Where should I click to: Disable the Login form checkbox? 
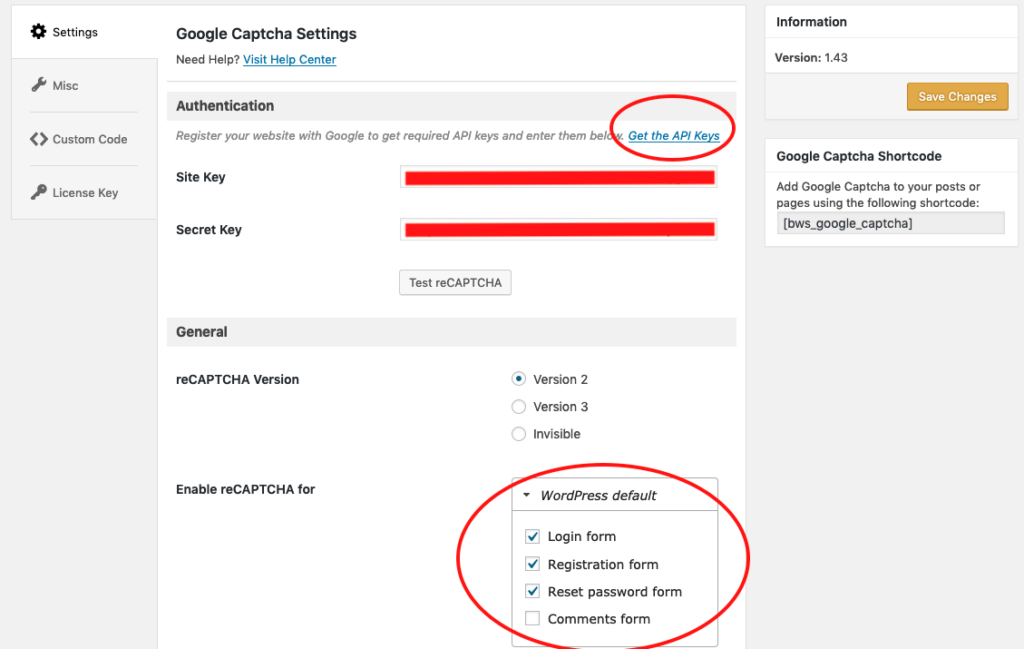[x=532, y=536]
